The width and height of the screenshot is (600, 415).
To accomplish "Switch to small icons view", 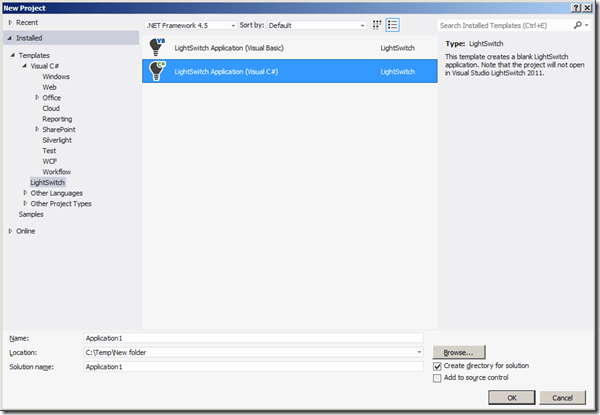I will click(377, 25).
